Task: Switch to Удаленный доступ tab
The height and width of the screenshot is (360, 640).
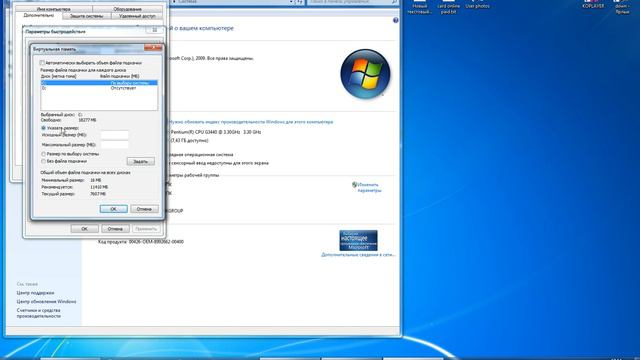Action: [137, 16]
